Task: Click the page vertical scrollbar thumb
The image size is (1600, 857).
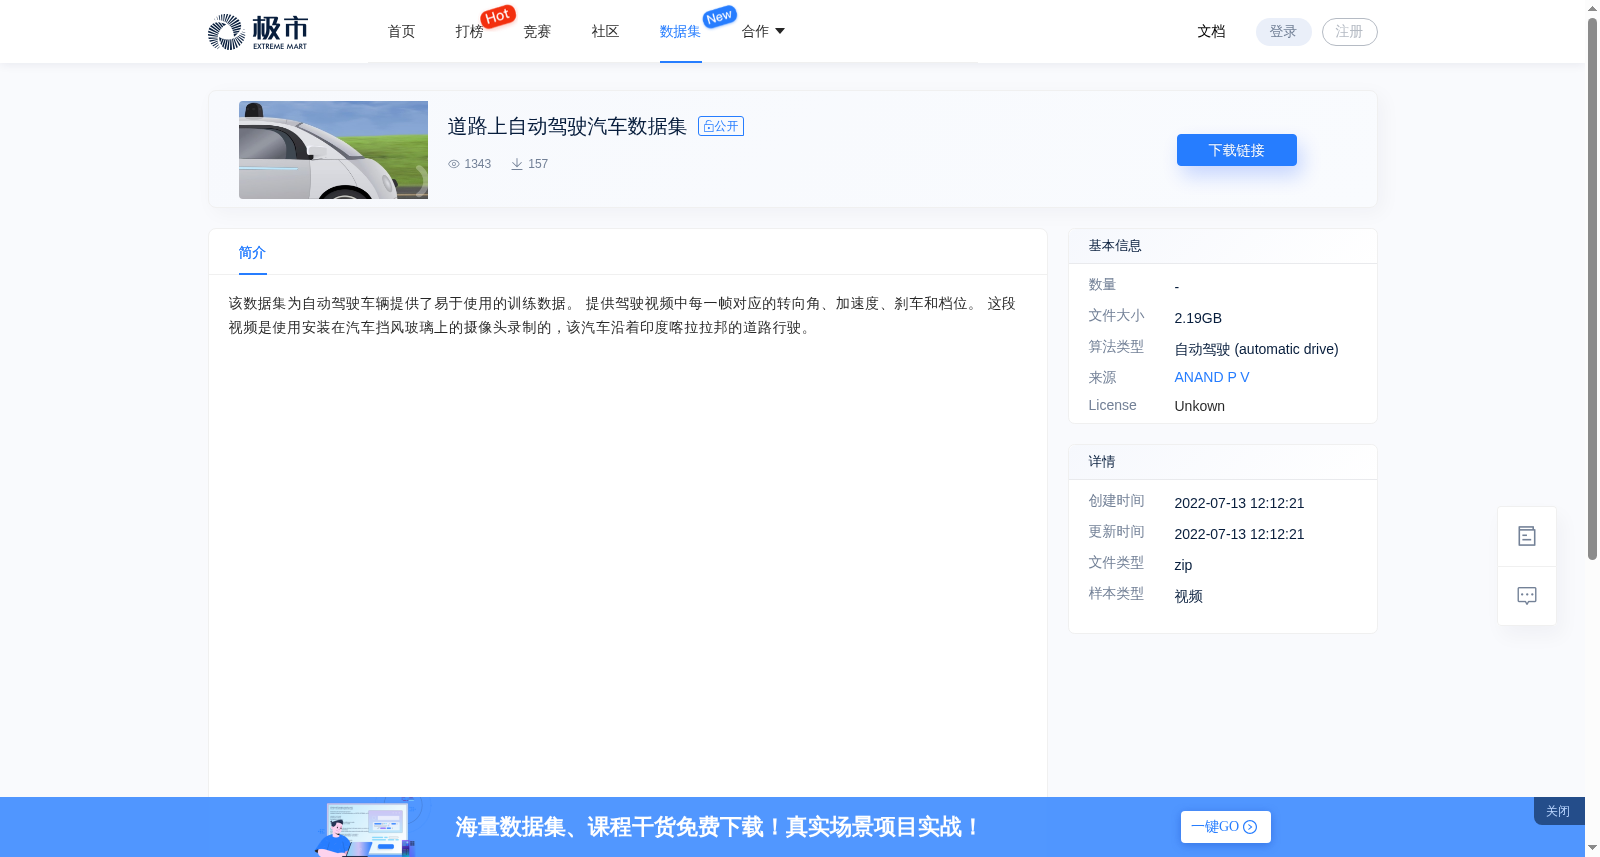Action: click(1592, 290)
